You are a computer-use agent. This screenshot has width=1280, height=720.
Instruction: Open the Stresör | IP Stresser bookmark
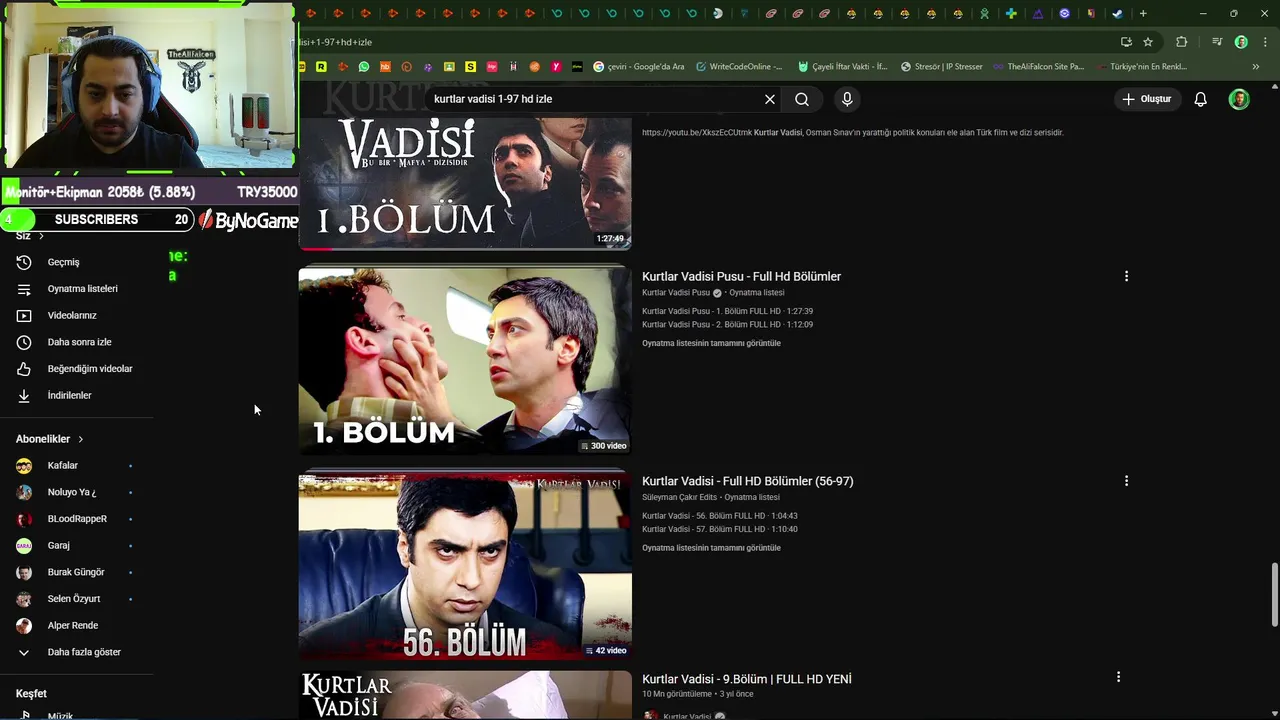pyautogui.click(x=942, y=67)
